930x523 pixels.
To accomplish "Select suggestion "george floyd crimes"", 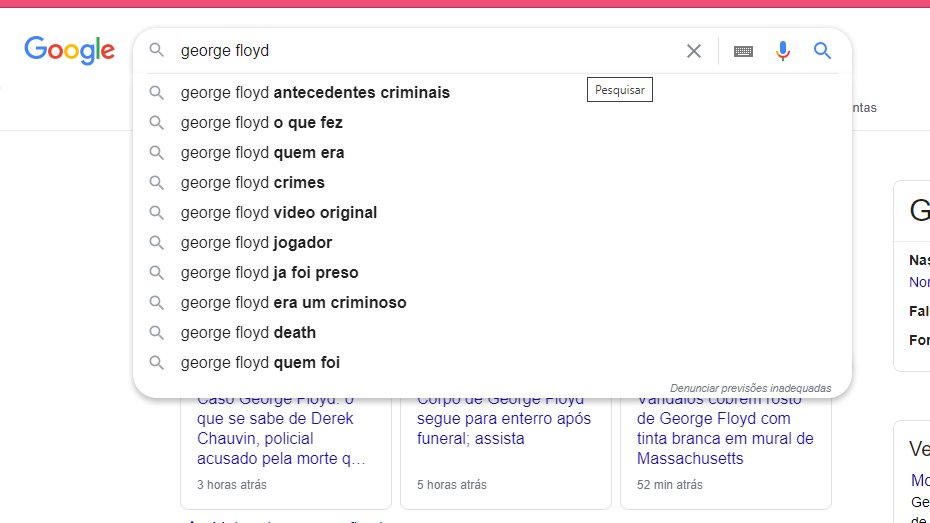I will [x=492, y=183].
